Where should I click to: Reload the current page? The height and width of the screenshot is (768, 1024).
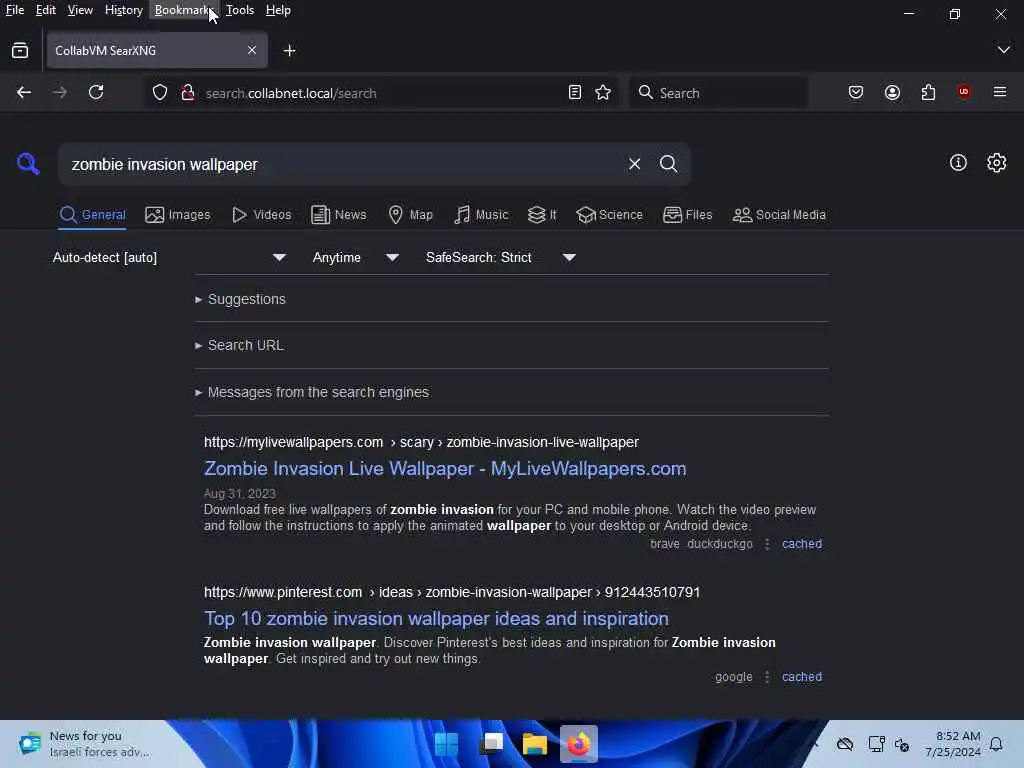[x=96, y=93]
